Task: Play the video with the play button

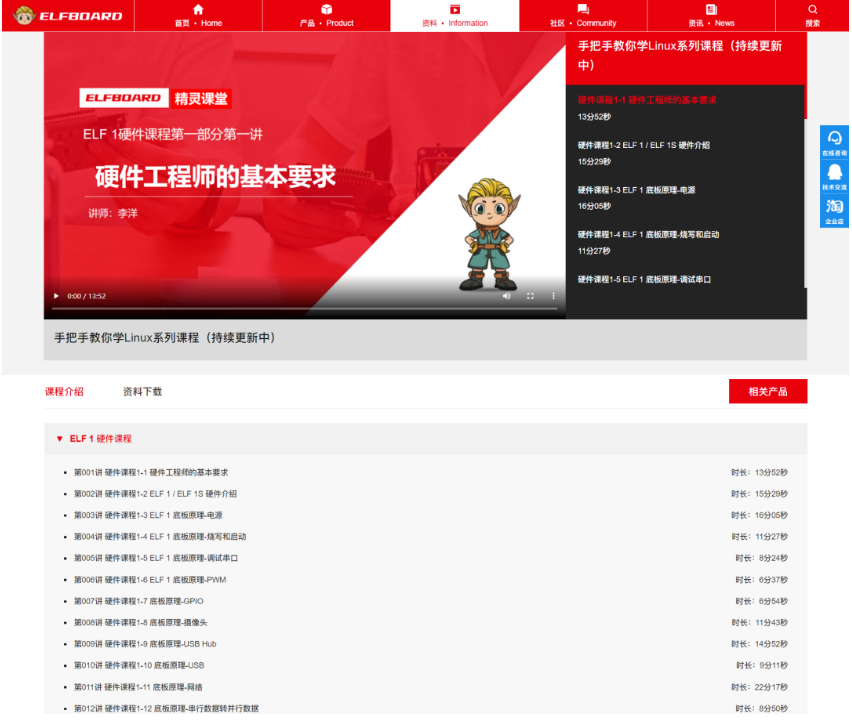Action: pos(57,296)
